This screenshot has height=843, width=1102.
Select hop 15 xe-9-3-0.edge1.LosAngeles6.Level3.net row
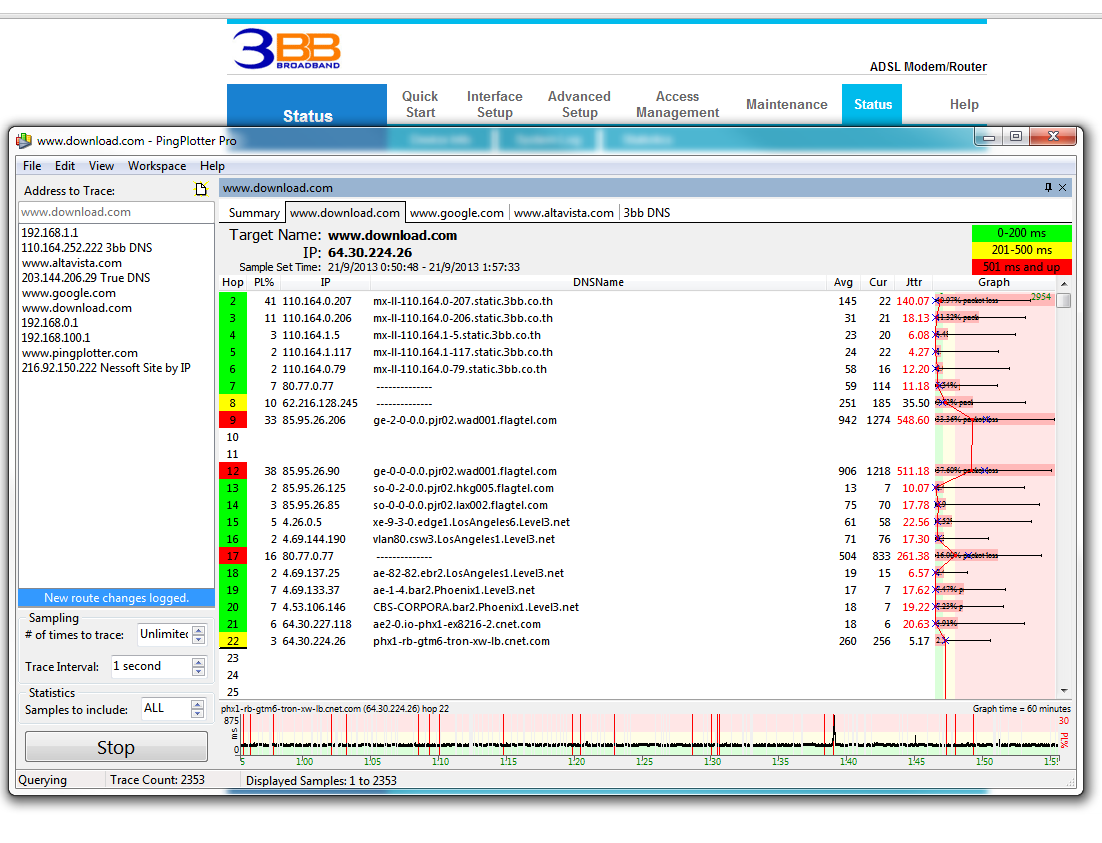637,522
